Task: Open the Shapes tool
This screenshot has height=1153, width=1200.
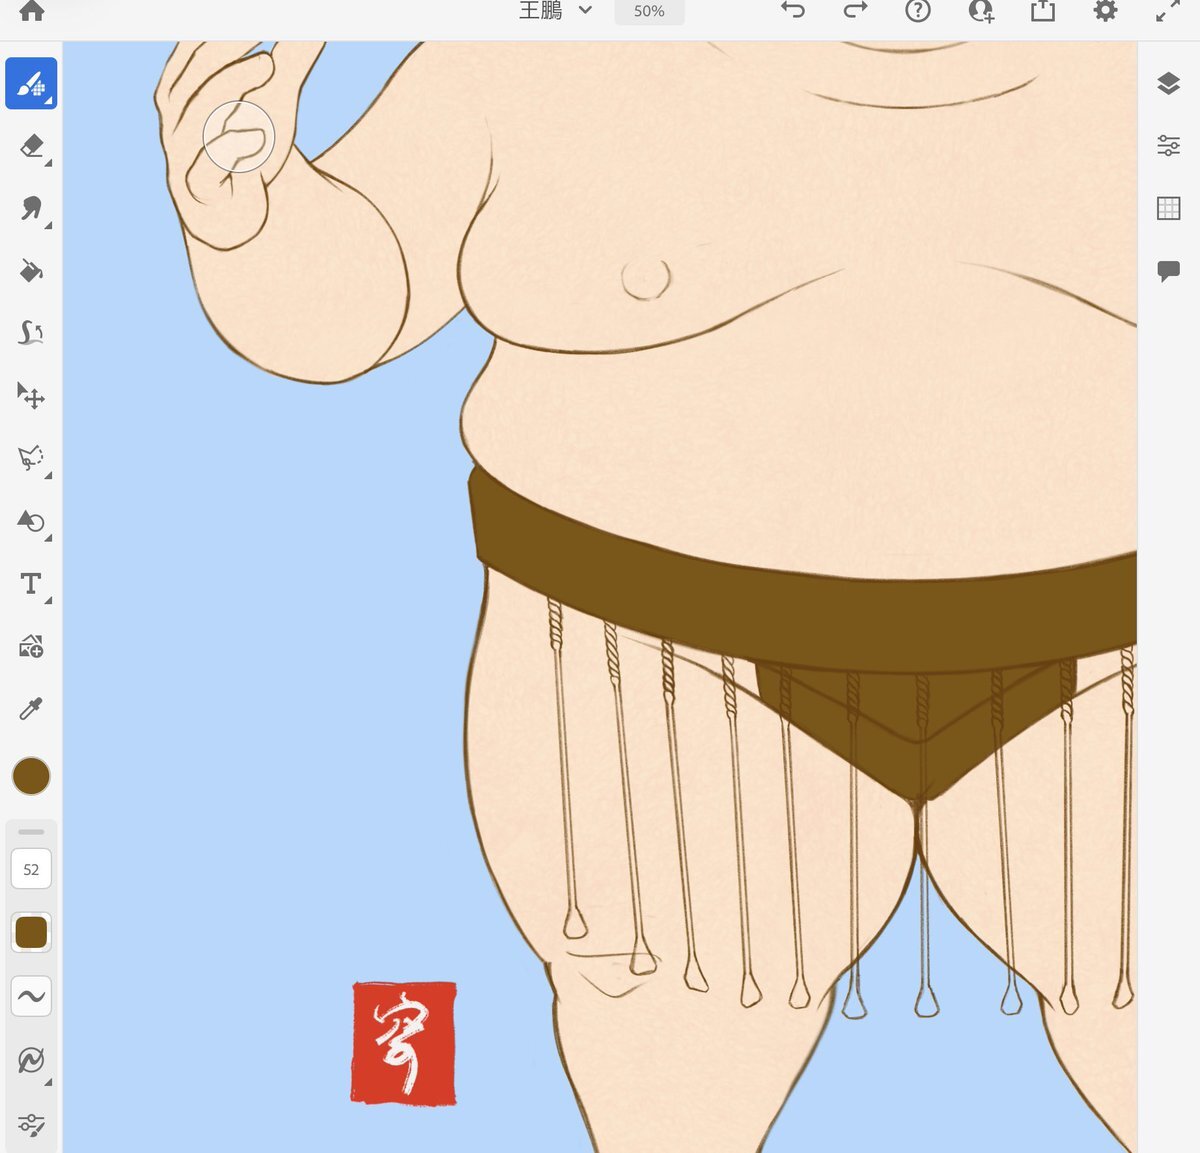Action: coord(31,521)
